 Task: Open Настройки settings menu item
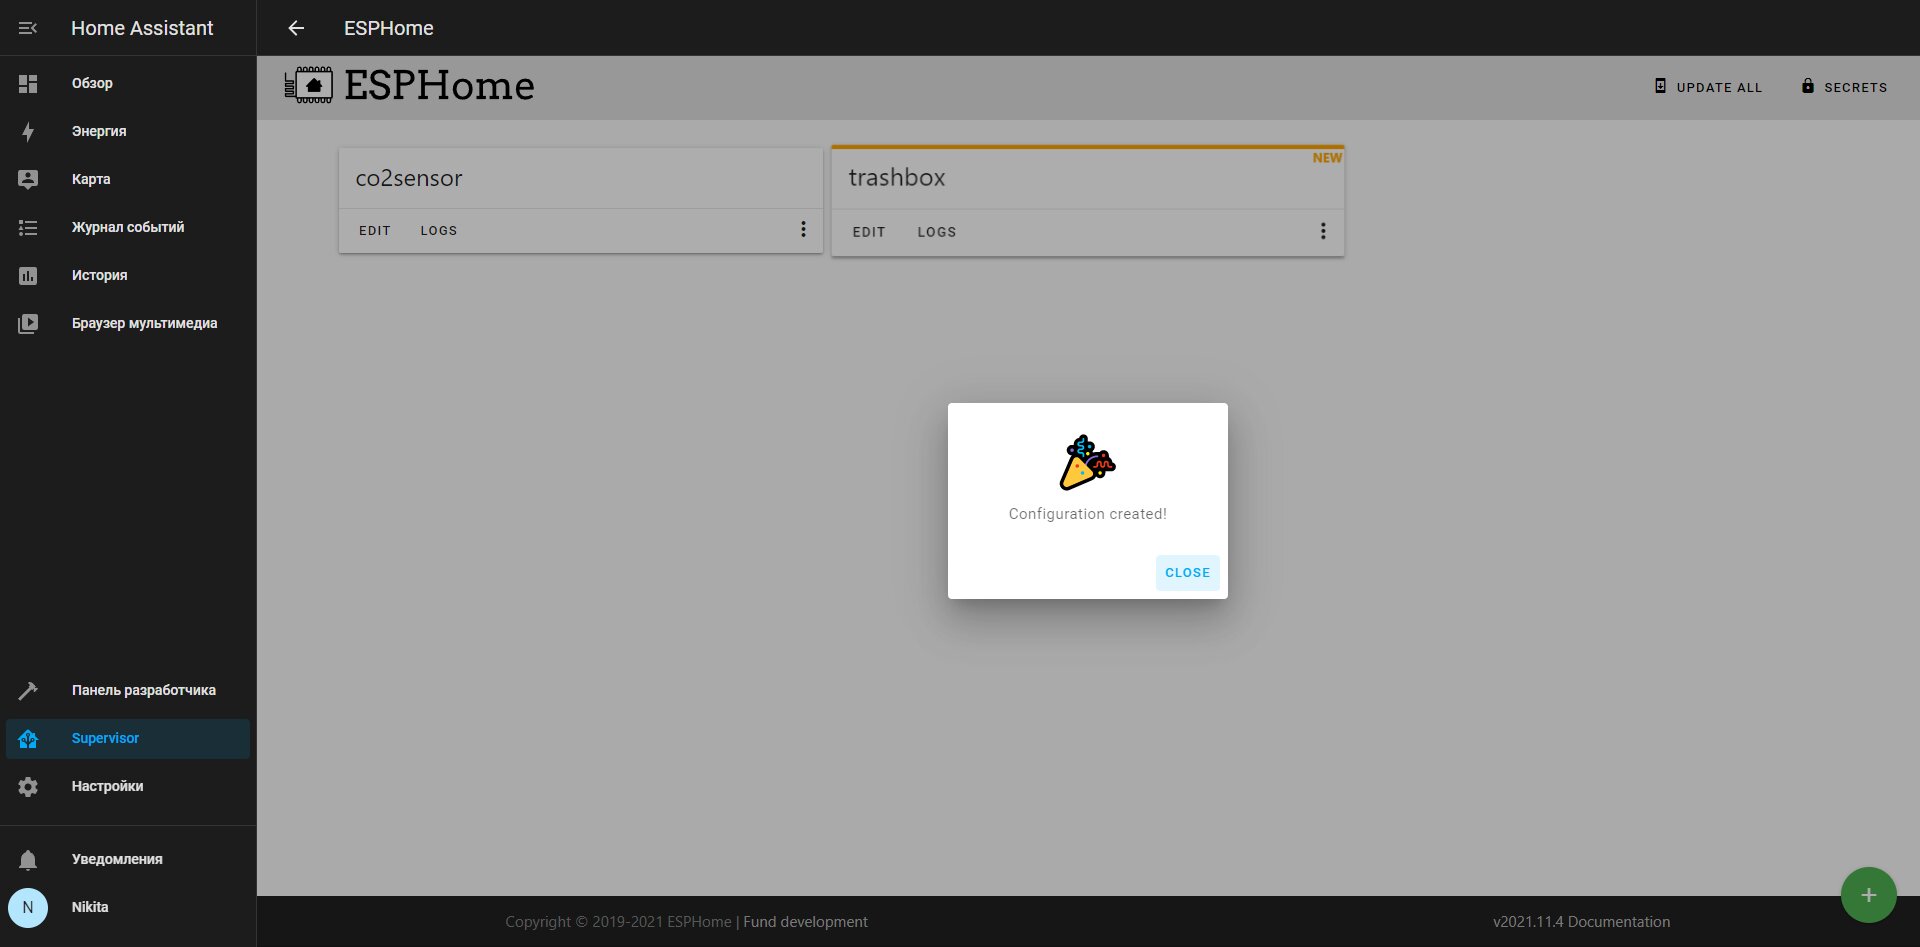tap(128, 787)
